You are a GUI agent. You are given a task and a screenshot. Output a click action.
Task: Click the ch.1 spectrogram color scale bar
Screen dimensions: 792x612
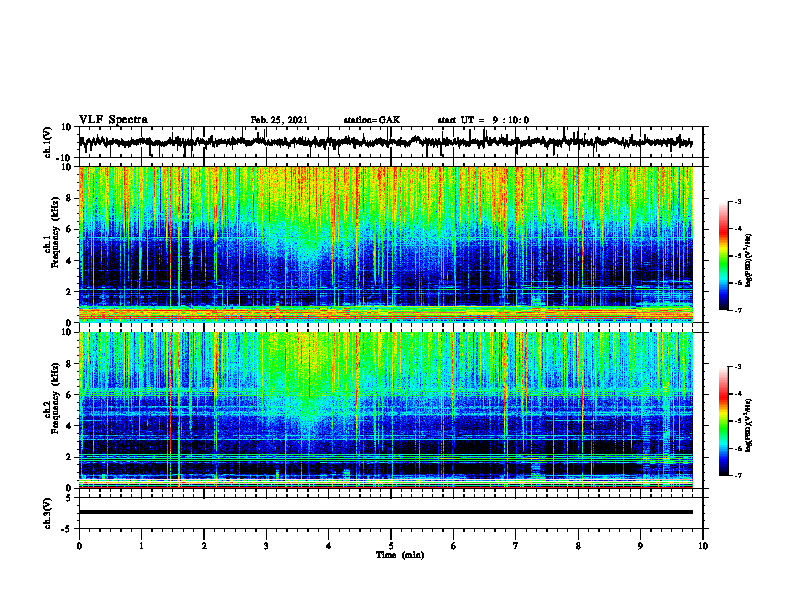click(724, 256)
